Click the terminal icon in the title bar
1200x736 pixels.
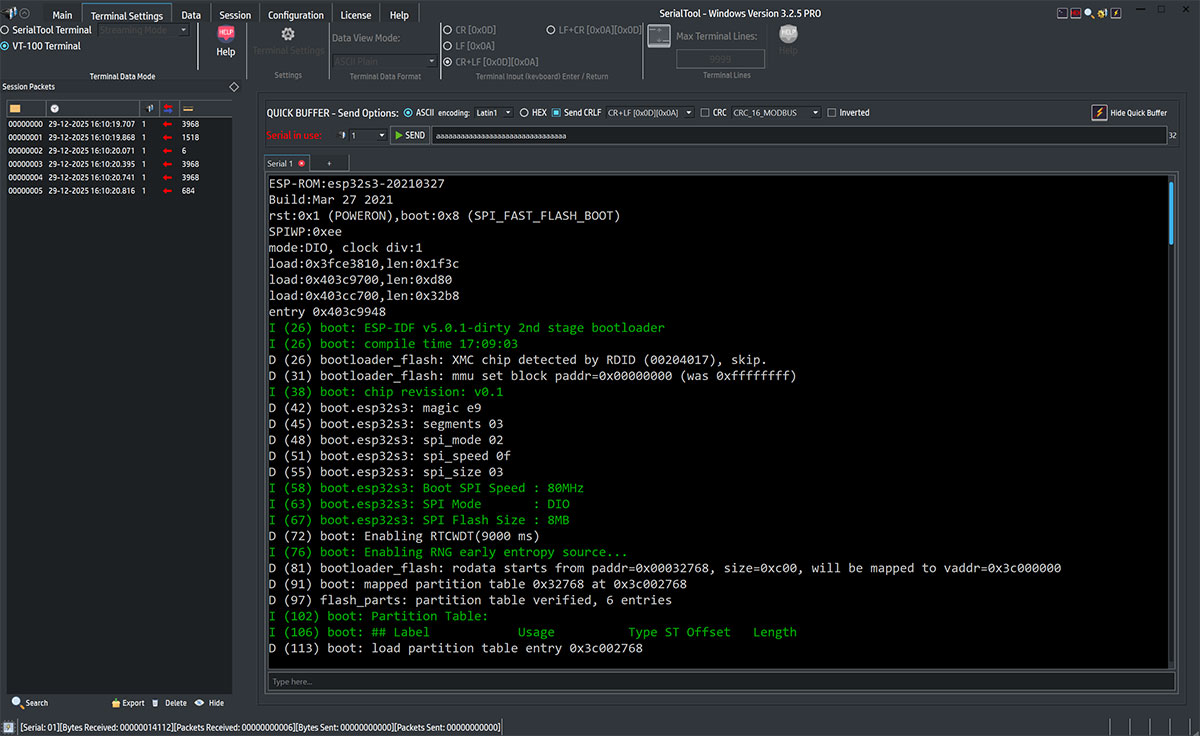tap(1062, 14)
